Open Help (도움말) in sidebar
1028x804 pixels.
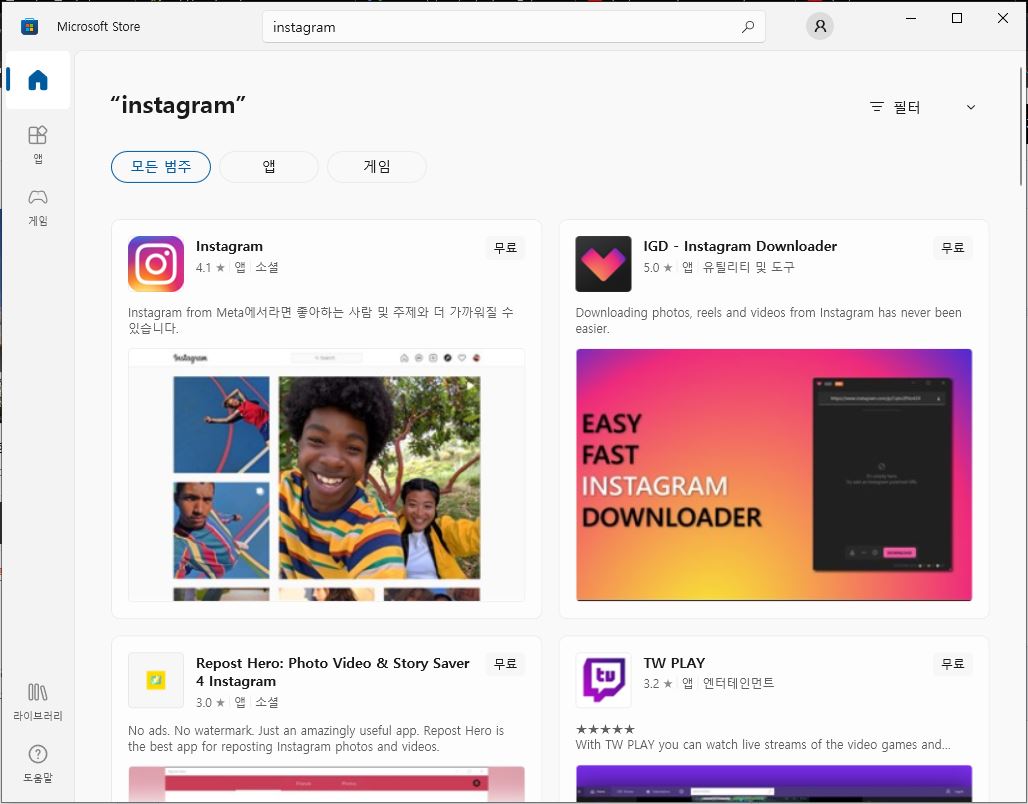tap(38, 763)
